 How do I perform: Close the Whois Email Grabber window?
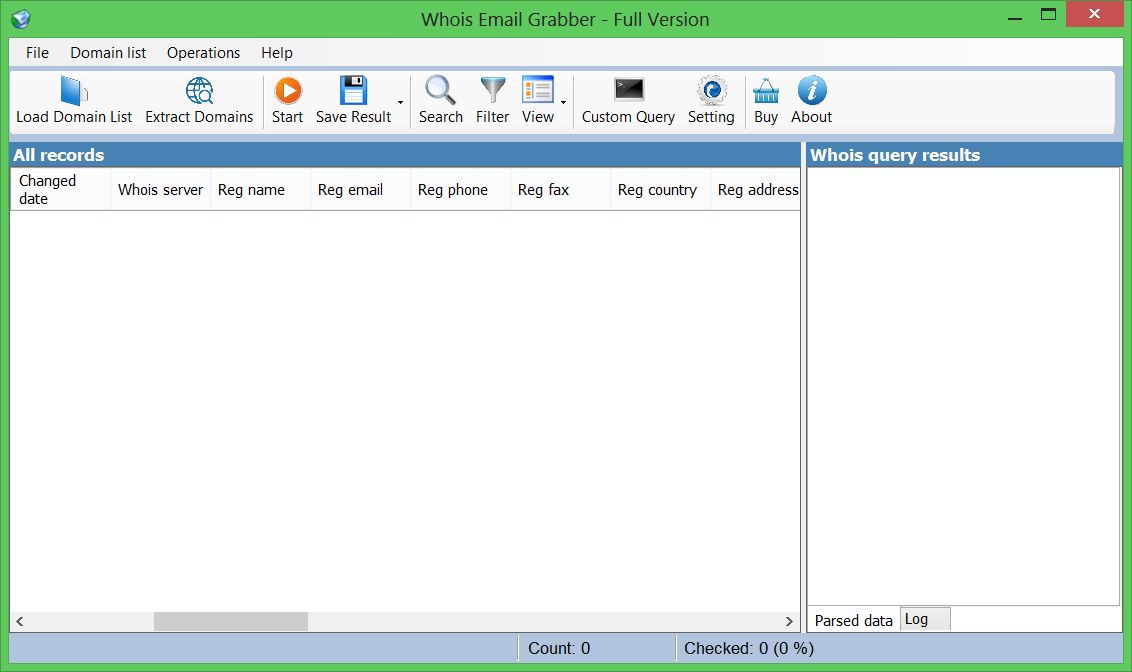(1094, 14)
